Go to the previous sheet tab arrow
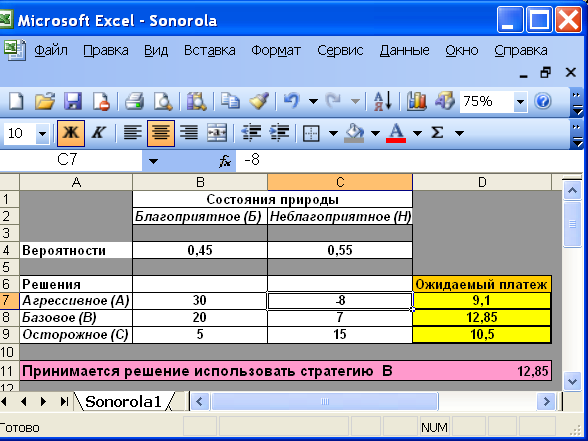588x441 pixels. pos(24,402)
